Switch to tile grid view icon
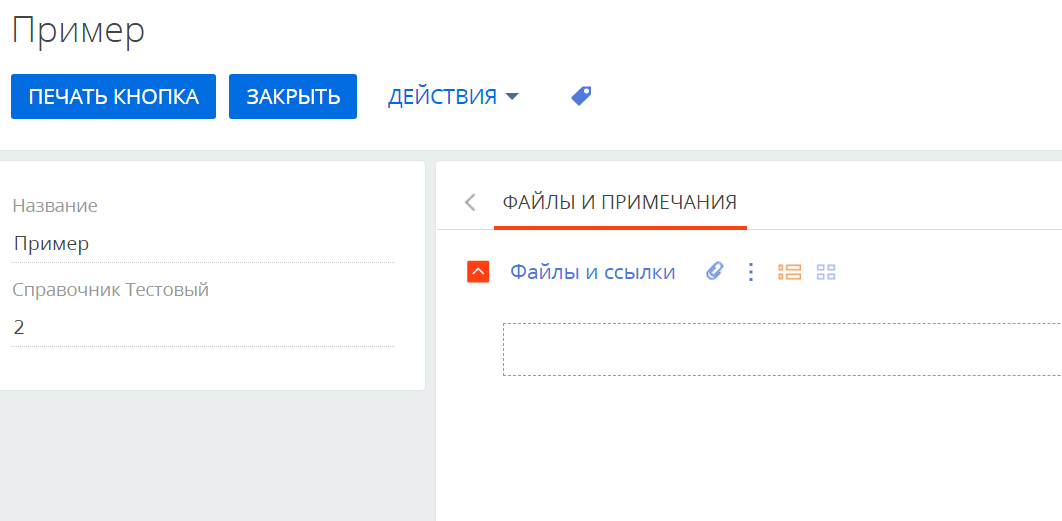Viewport: 1062px width, 521px height. [x=826, y=272]
